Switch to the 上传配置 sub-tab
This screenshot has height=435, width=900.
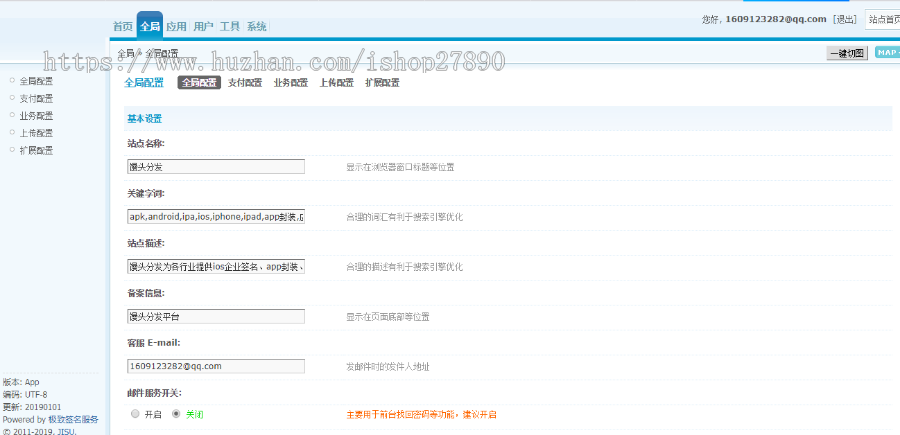337,83
